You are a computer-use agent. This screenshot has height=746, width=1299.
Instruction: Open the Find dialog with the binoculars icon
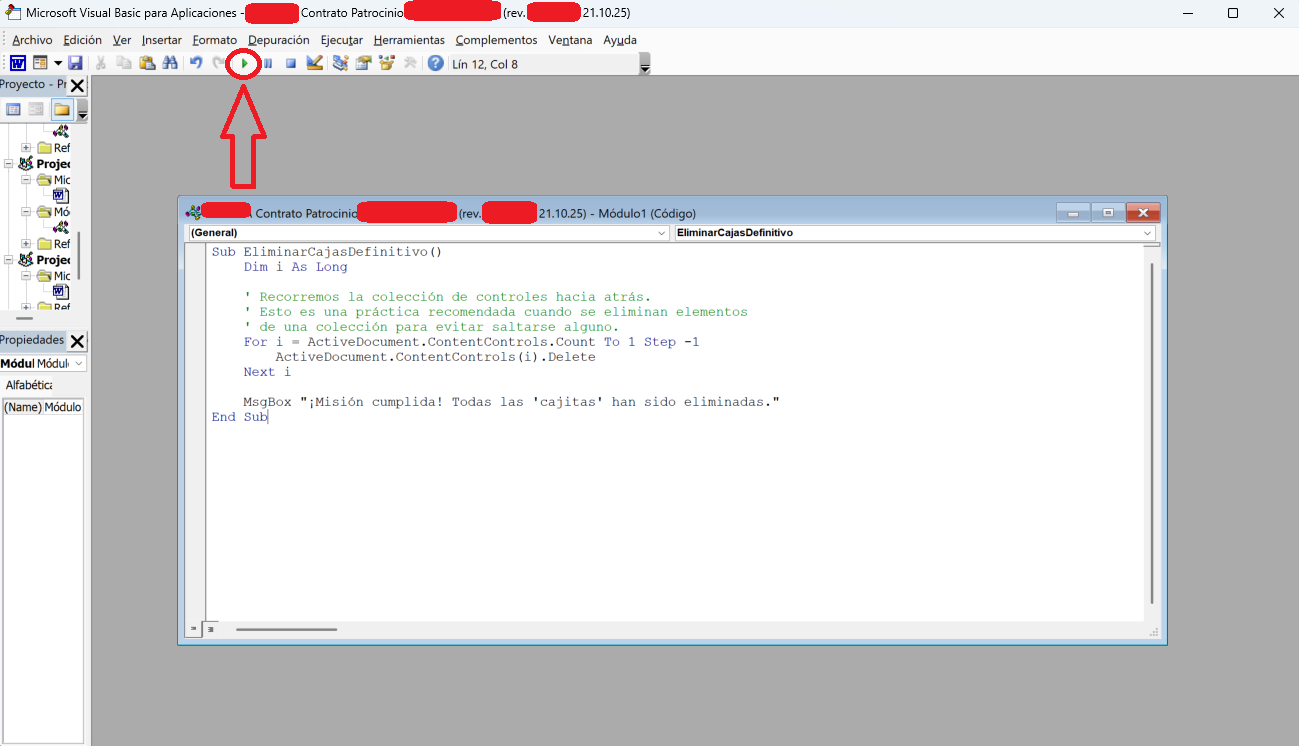tap(170, 62)
